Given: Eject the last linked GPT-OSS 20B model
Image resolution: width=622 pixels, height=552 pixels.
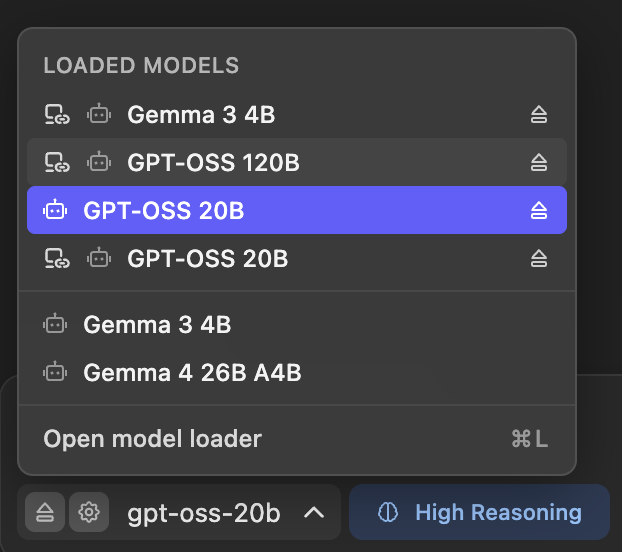Looking at the screenshot, I should pyautogui.click(x=539, y=259).
